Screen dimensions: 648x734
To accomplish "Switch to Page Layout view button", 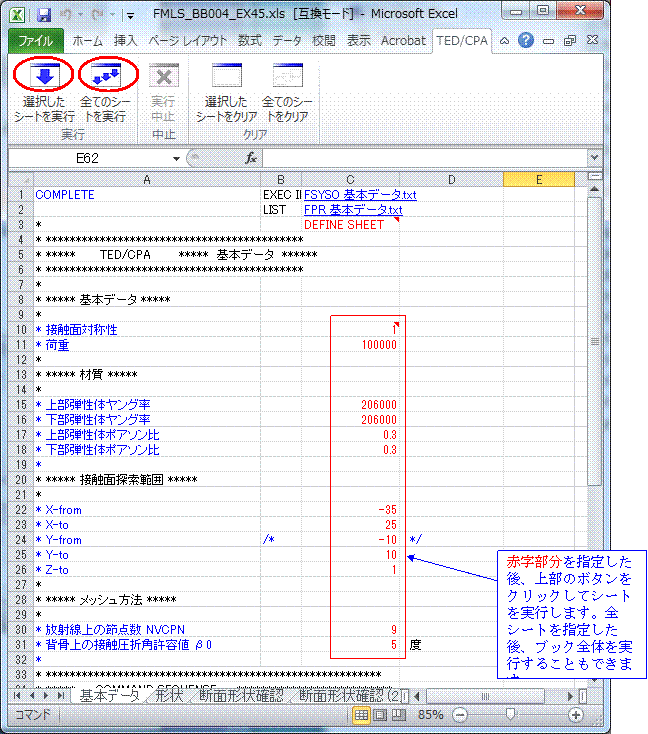I will point(380,715).
